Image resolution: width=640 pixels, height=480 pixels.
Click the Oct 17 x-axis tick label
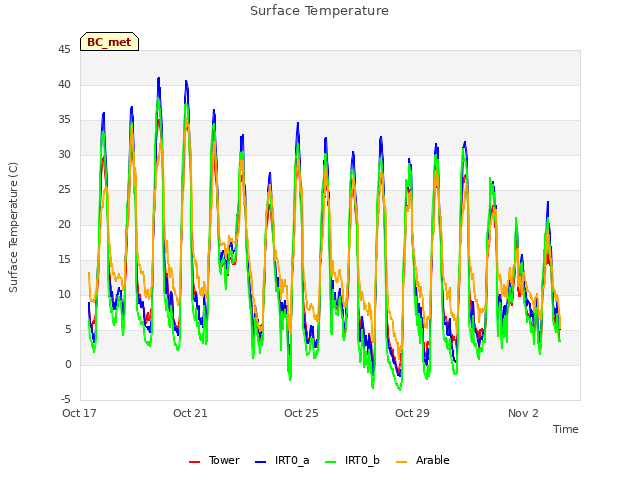[79, 413]
